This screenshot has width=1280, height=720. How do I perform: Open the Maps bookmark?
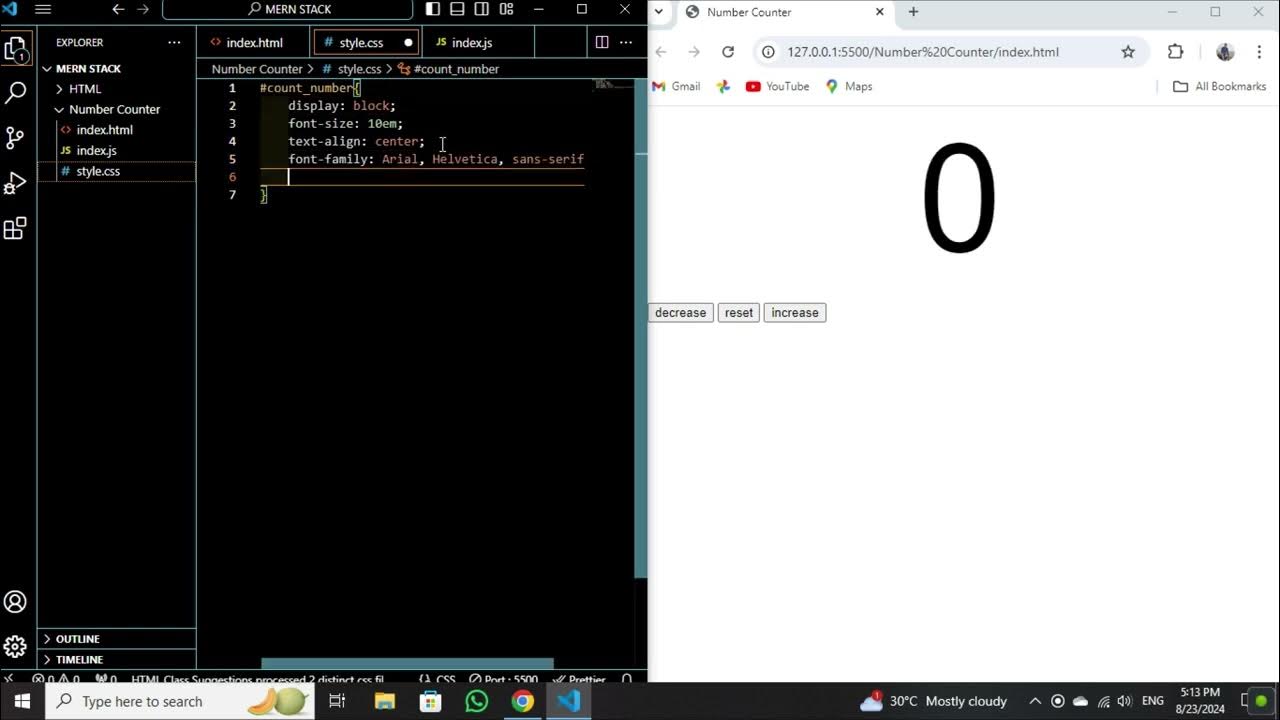(x=848, y=87)
